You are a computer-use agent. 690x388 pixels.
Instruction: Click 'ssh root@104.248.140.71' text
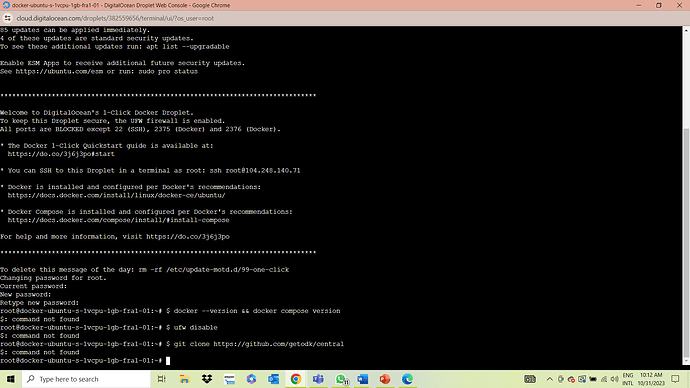(255, 170)
